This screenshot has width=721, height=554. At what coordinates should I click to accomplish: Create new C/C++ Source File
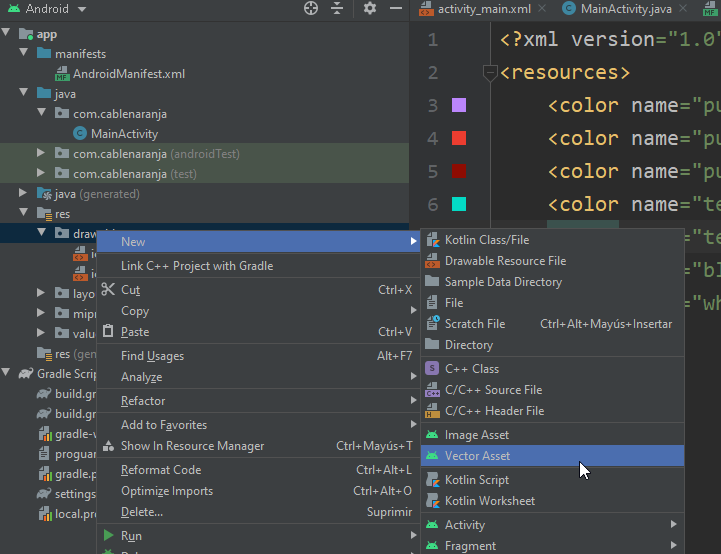(x=552, y=390)
